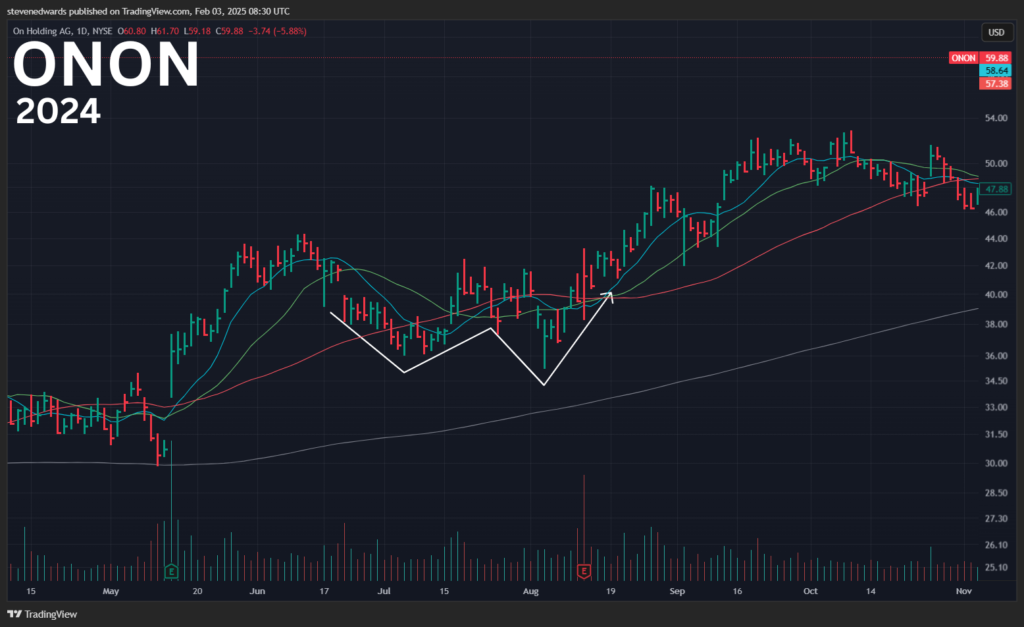The height and width of the screenshot is (627, 1024).
Task: Click the 28.50 price axis label
Action: point(996,493)
